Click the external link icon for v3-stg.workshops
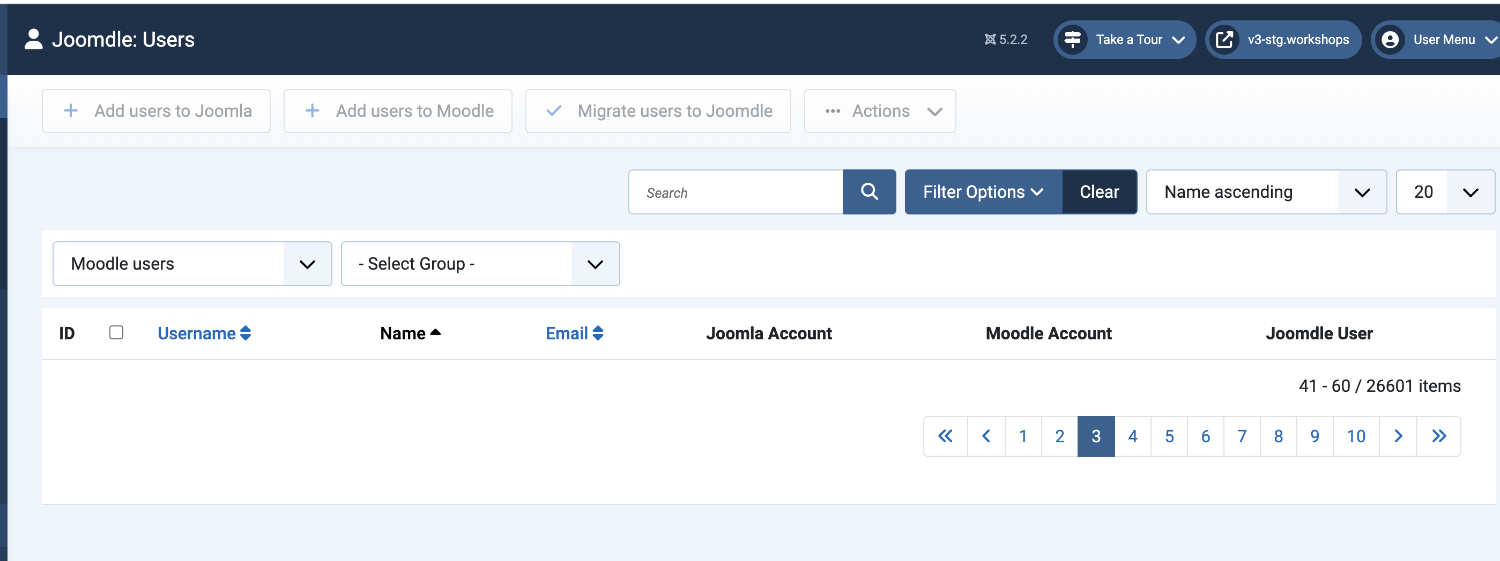The width and height of the screenshot is (1500, 561). coord(1224,40)
